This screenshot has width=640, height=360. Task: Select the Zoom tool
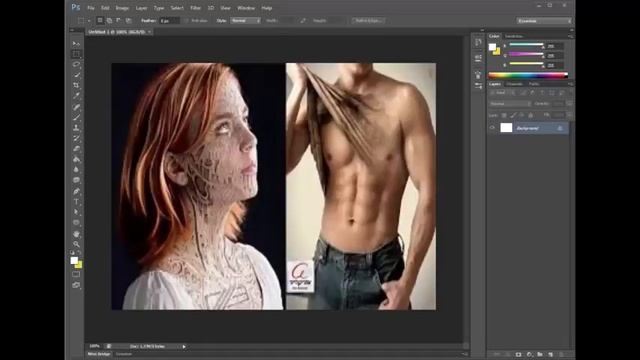(x=76, y=244)
